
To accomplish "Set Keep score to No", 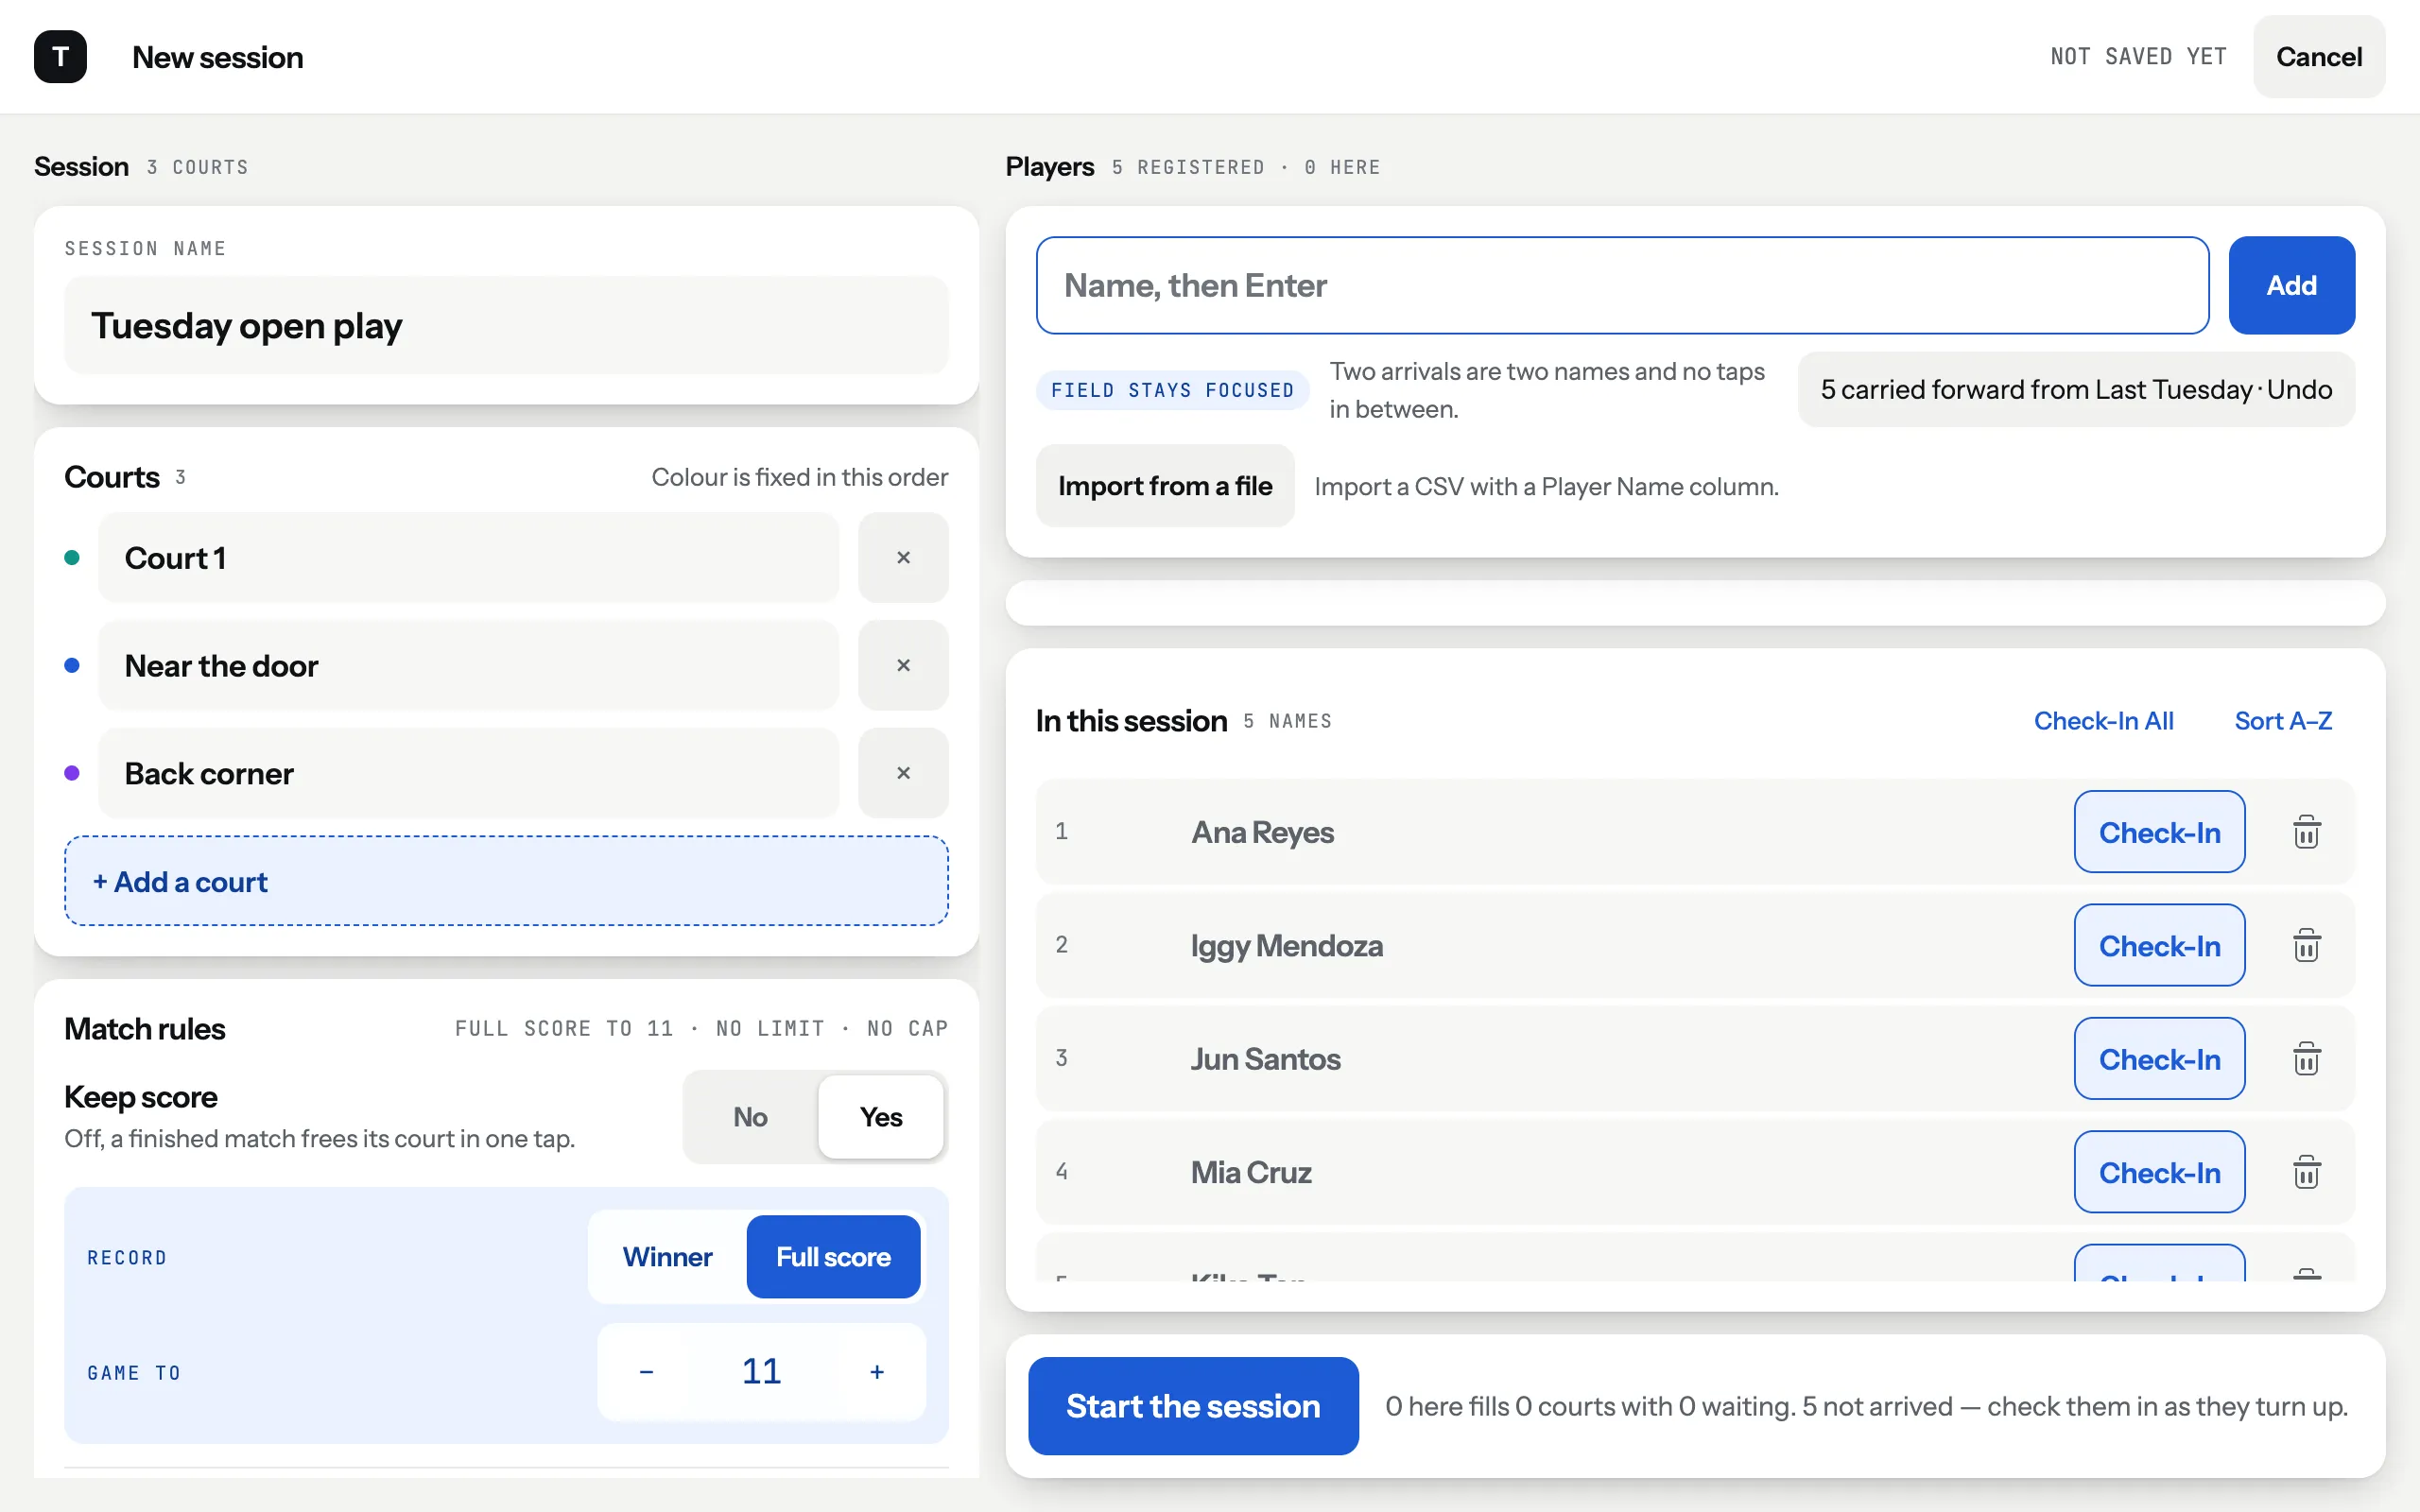I will point(750,1117).
